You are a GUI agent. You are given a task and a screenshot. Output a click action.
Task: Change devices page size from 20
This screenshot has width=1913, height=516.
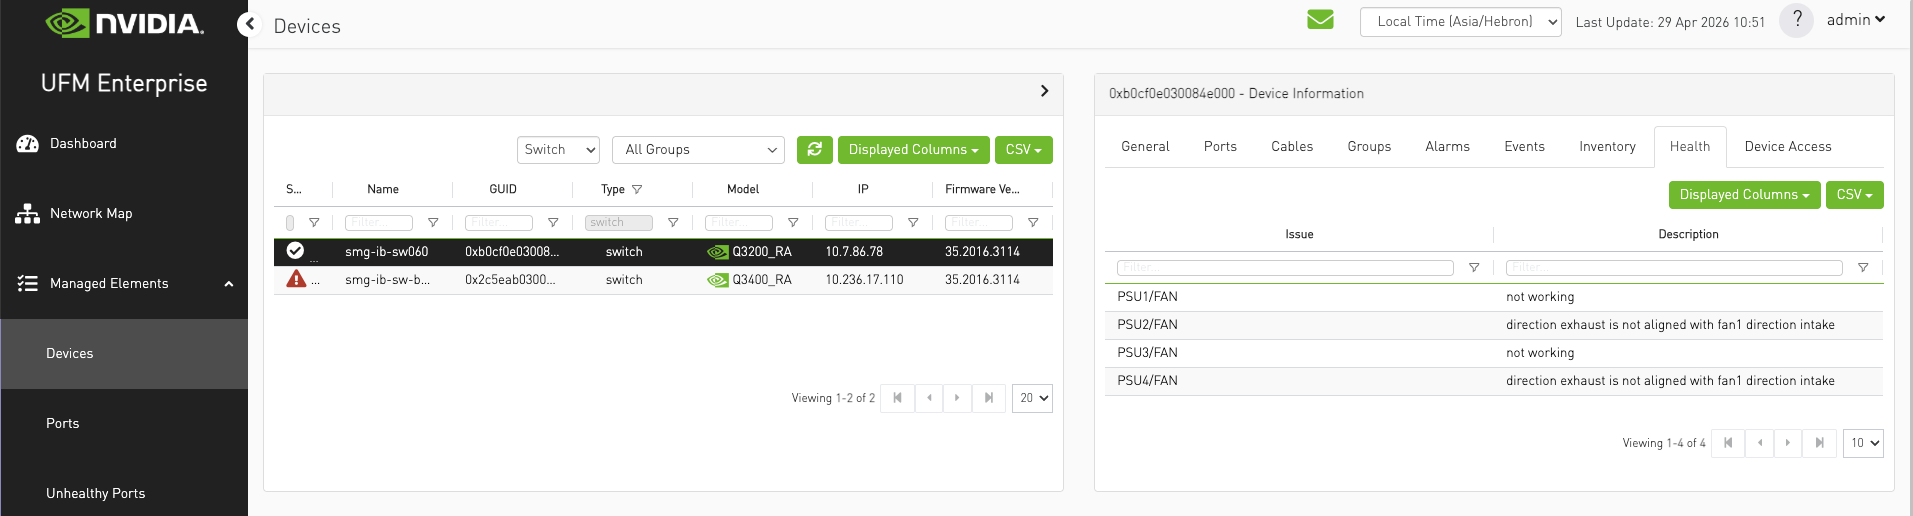1033,398
